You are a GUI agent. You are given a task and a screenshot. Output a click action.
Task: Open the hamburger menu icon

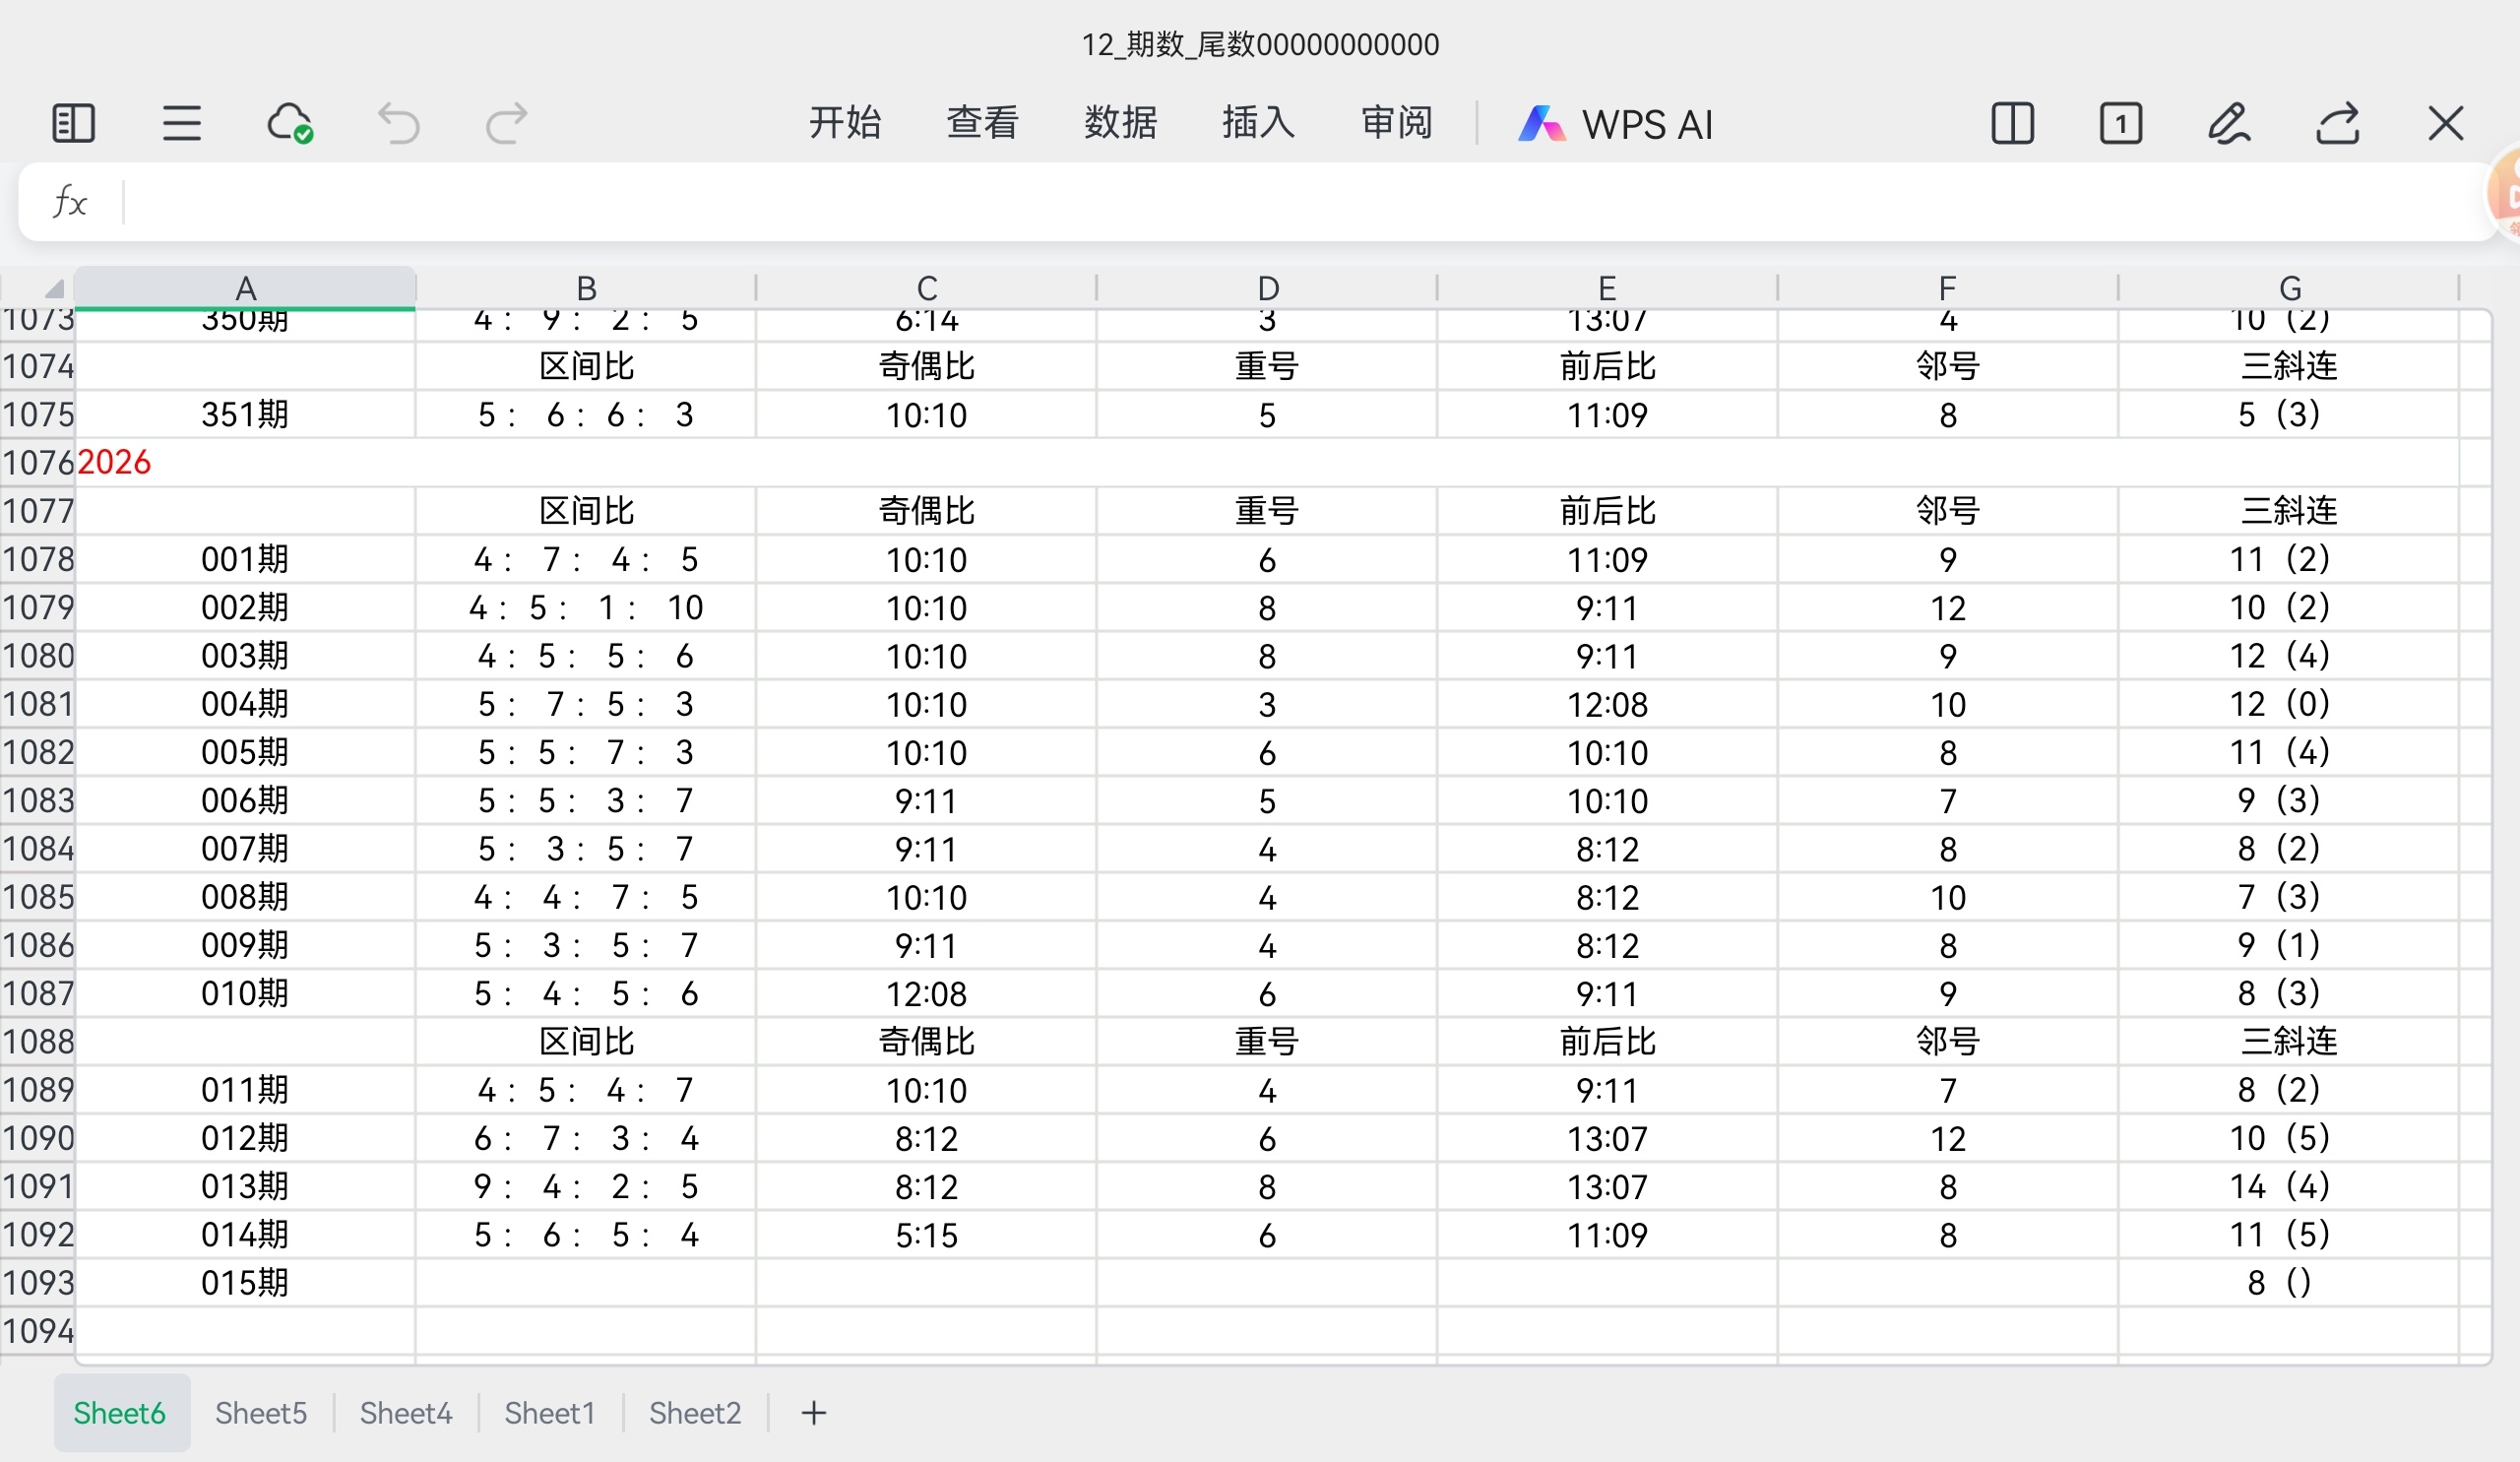(x=181, y=124)
